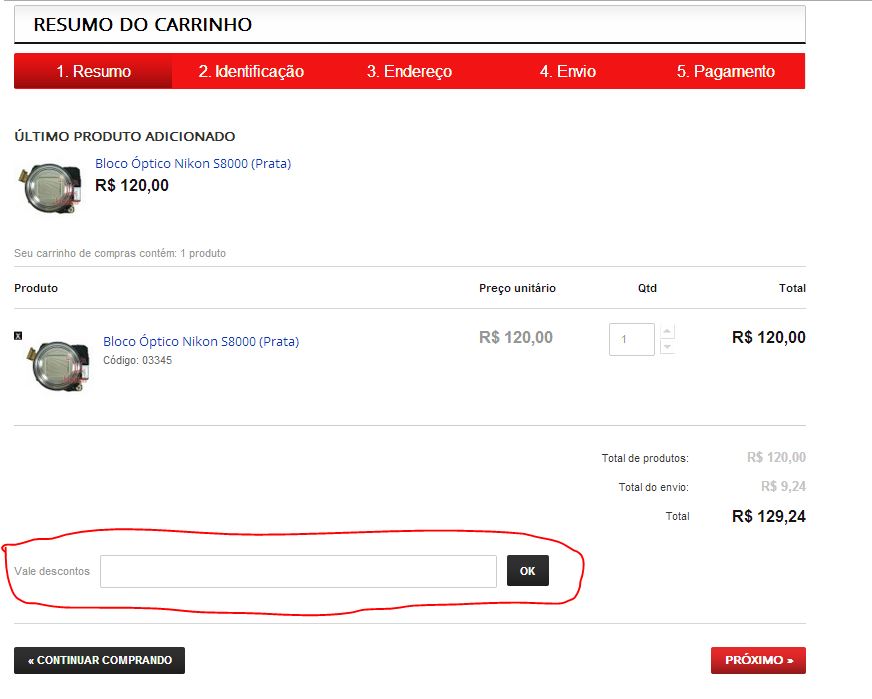Image resolution: width=872 pixels, height=699 pixels.
Task: Select product code text Código: 03345
Action: 137,360
